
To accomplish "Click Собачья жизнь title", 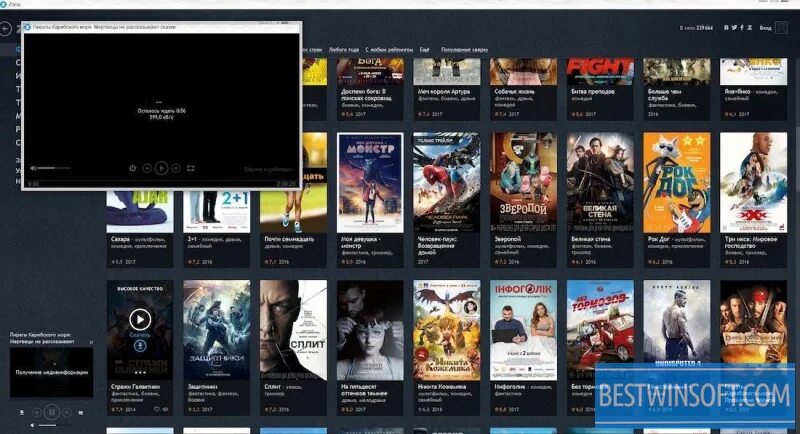I will pos(514,92).
